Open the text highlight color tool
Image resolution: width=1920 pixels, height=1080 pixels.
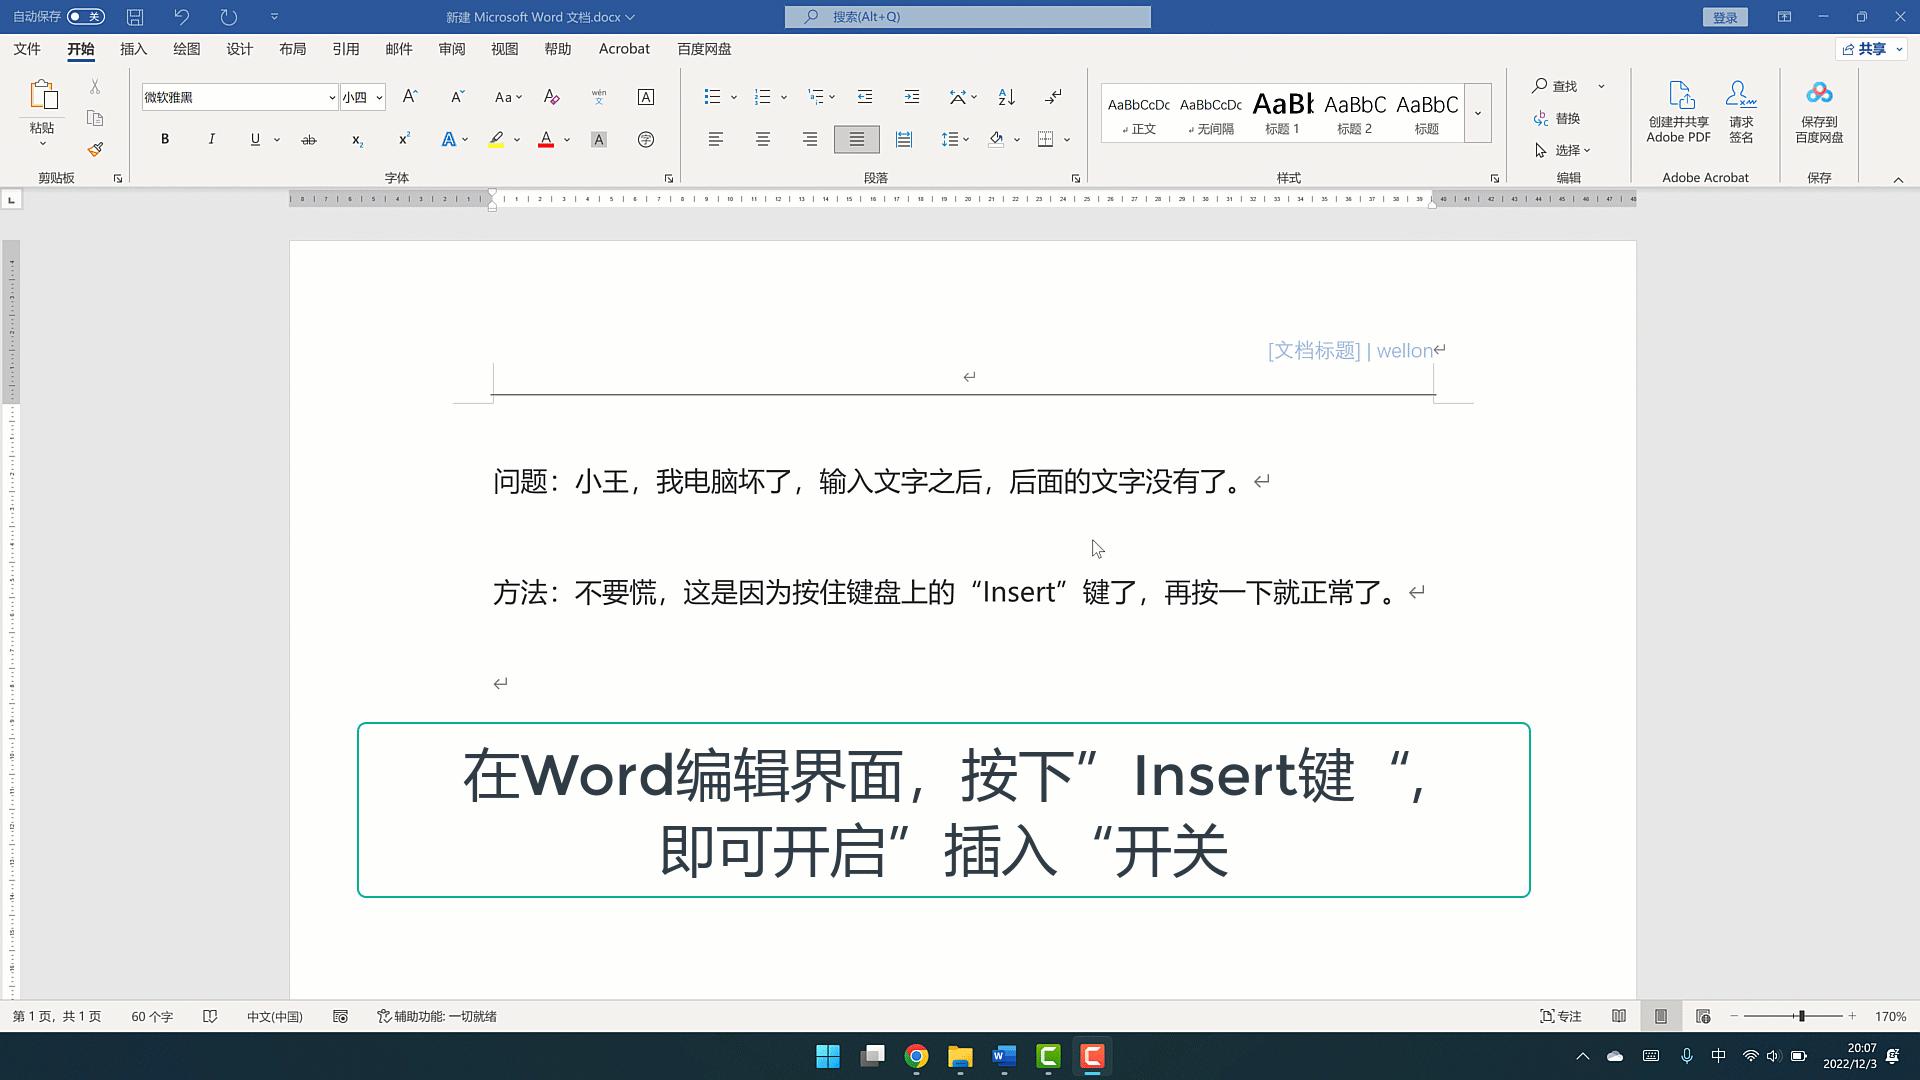pyautogui.click(x=496, y=139)
